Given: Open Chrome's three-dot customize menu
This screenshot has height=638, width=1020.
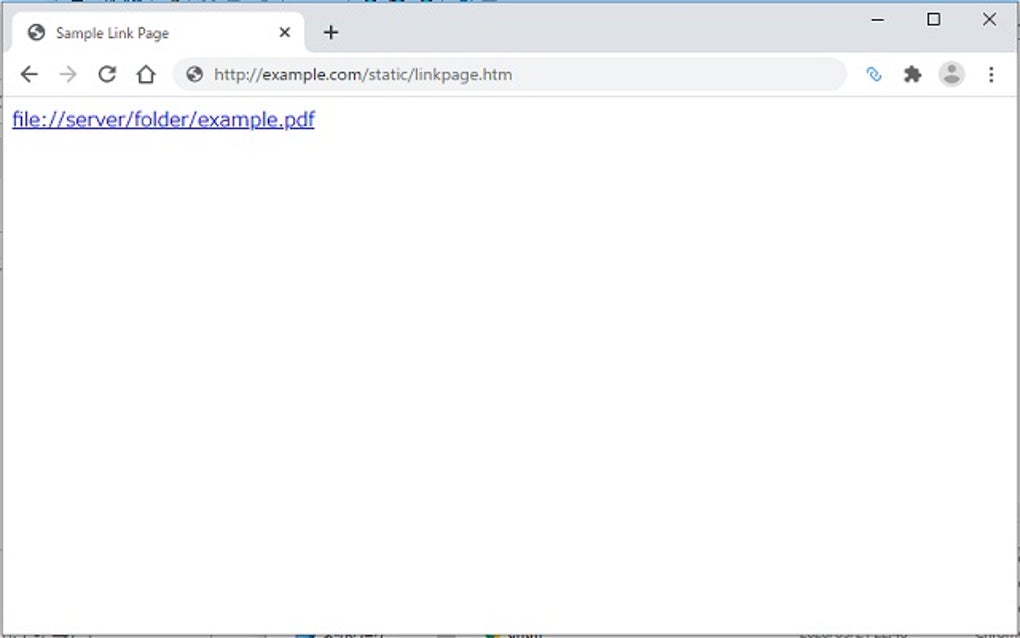Looking at the screenshot, I should coord(991,74).
